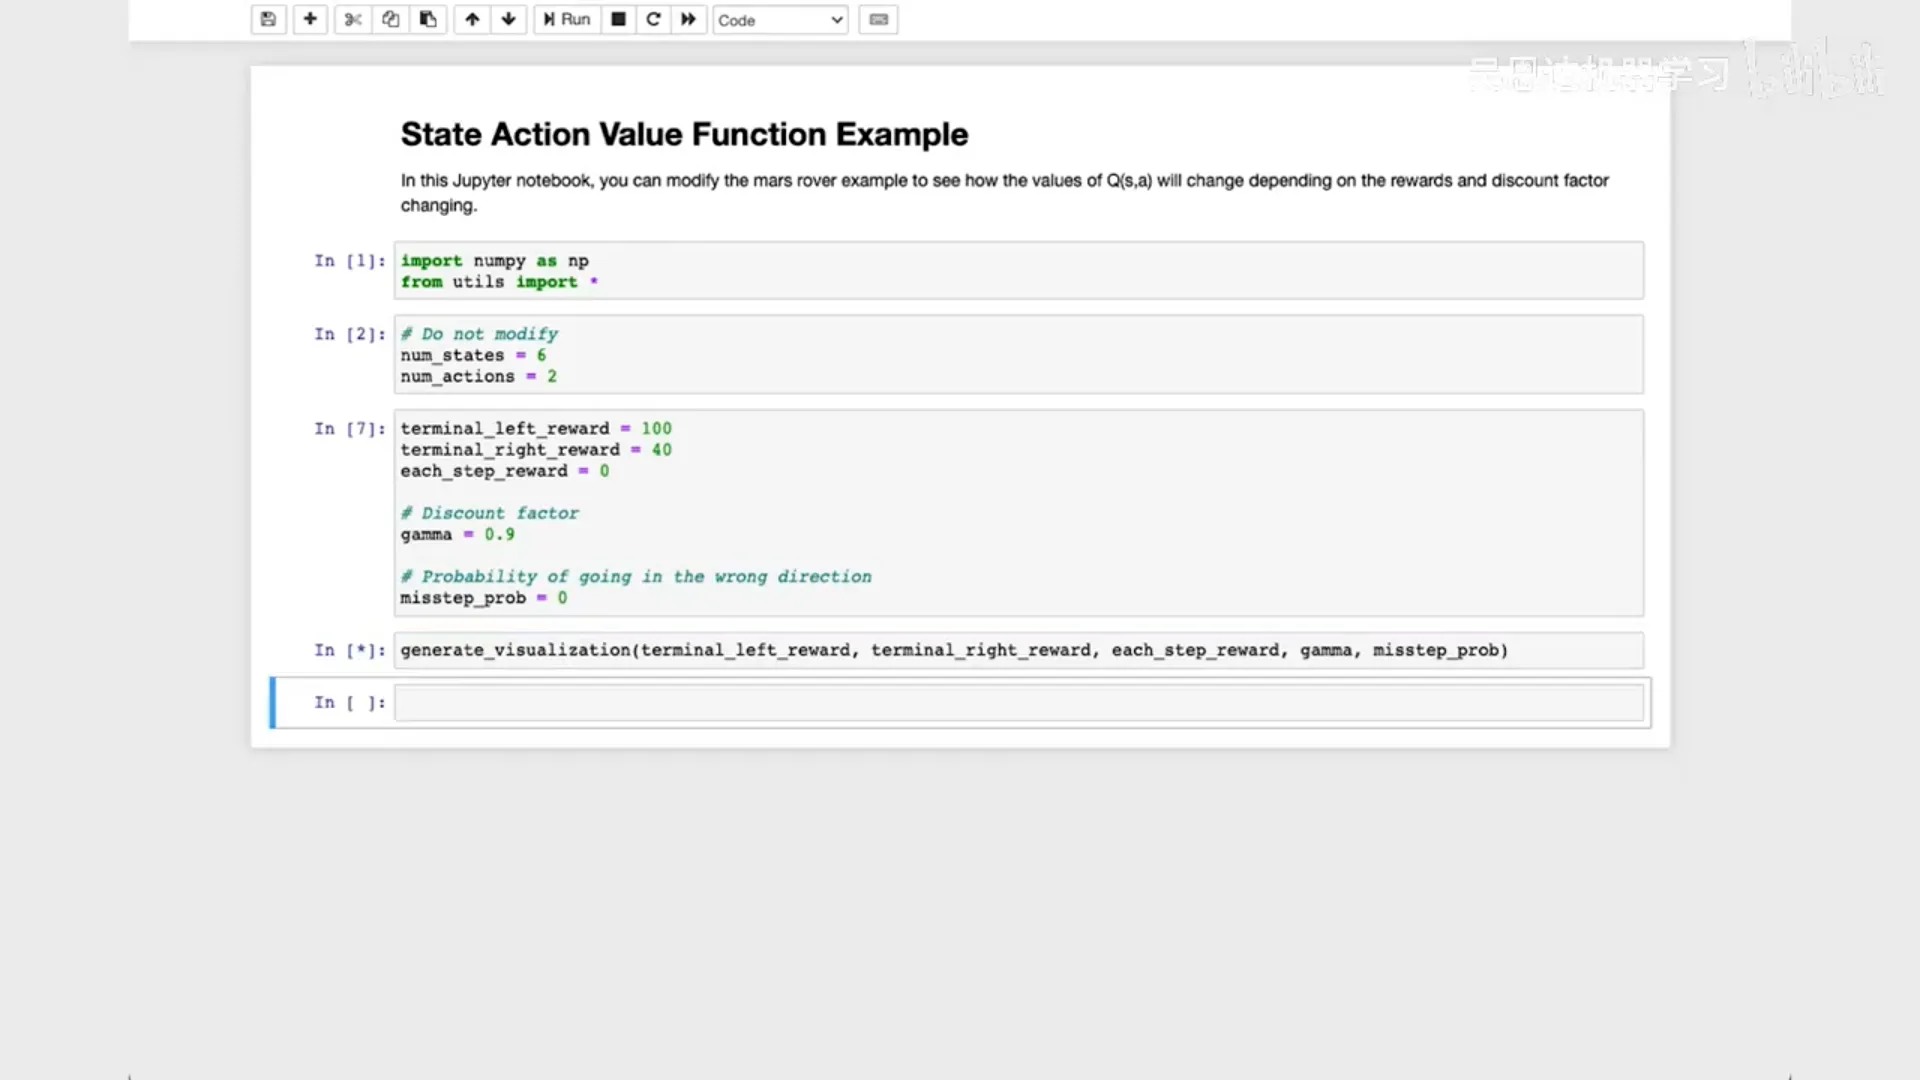Viewport: 1920px width, 1080px height.
Task: Cut selected cells with scissors icon
Action: tap(353, 19)
